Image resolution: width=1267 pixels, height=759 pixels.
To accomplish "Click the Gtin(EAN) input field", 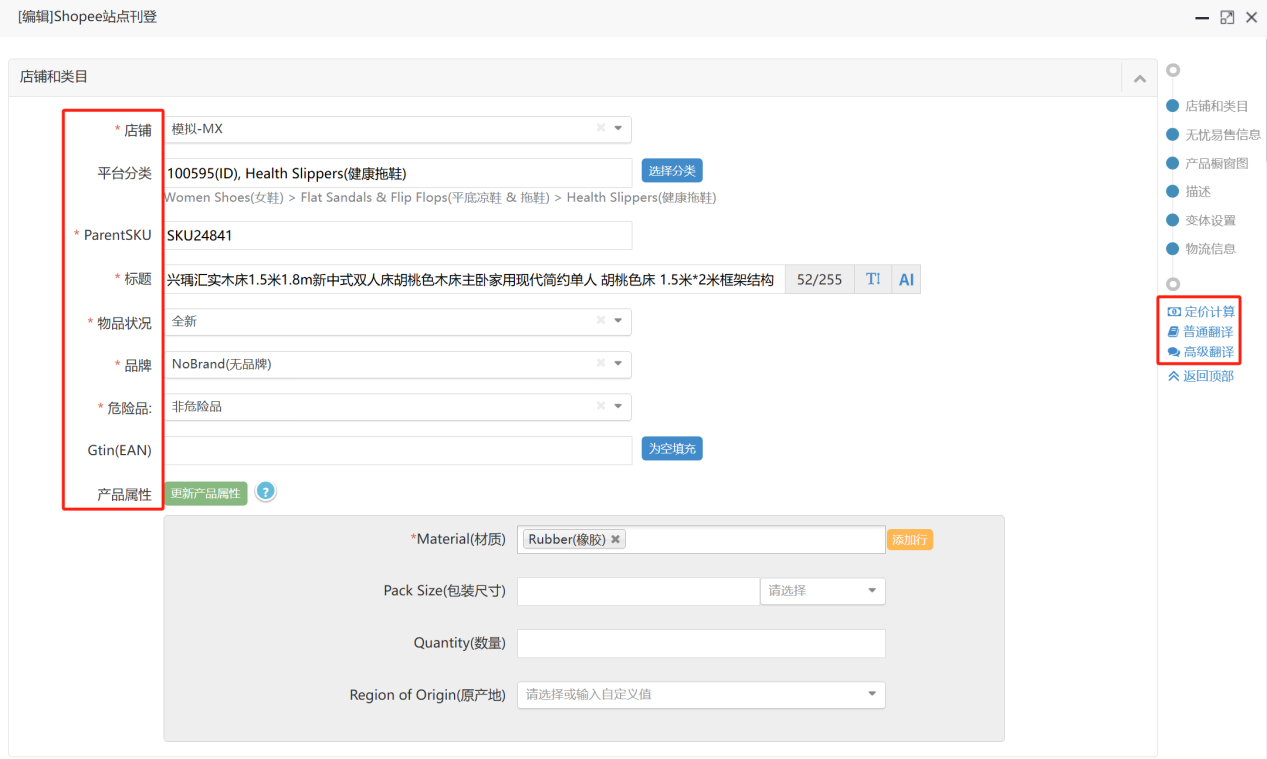I will coord(398,450).
